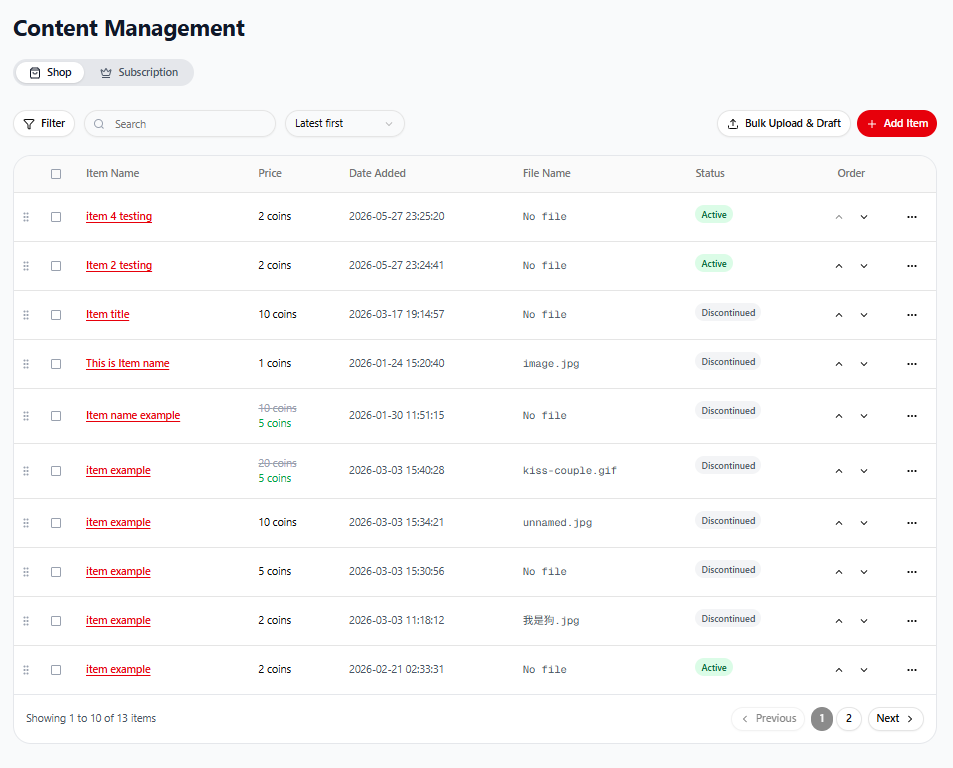Grab drag handle of 'Item name example' row
Image resolution: width=953 pixels, height=768 pixels.
coord(26,416)
